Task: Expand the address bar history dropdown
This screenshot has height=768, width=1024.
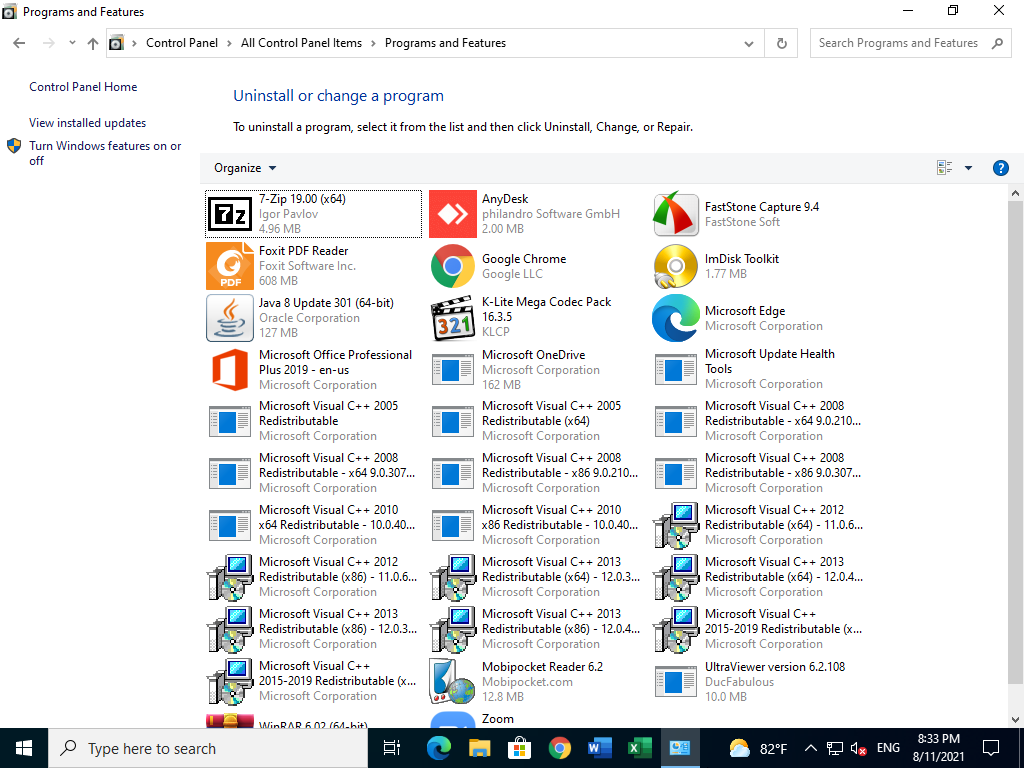Action: (748, 44)
